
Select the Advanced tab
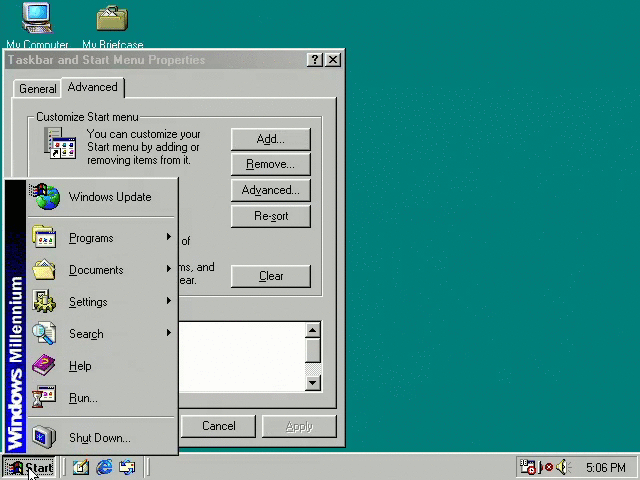pyautogui.click(x=93, y=87)
